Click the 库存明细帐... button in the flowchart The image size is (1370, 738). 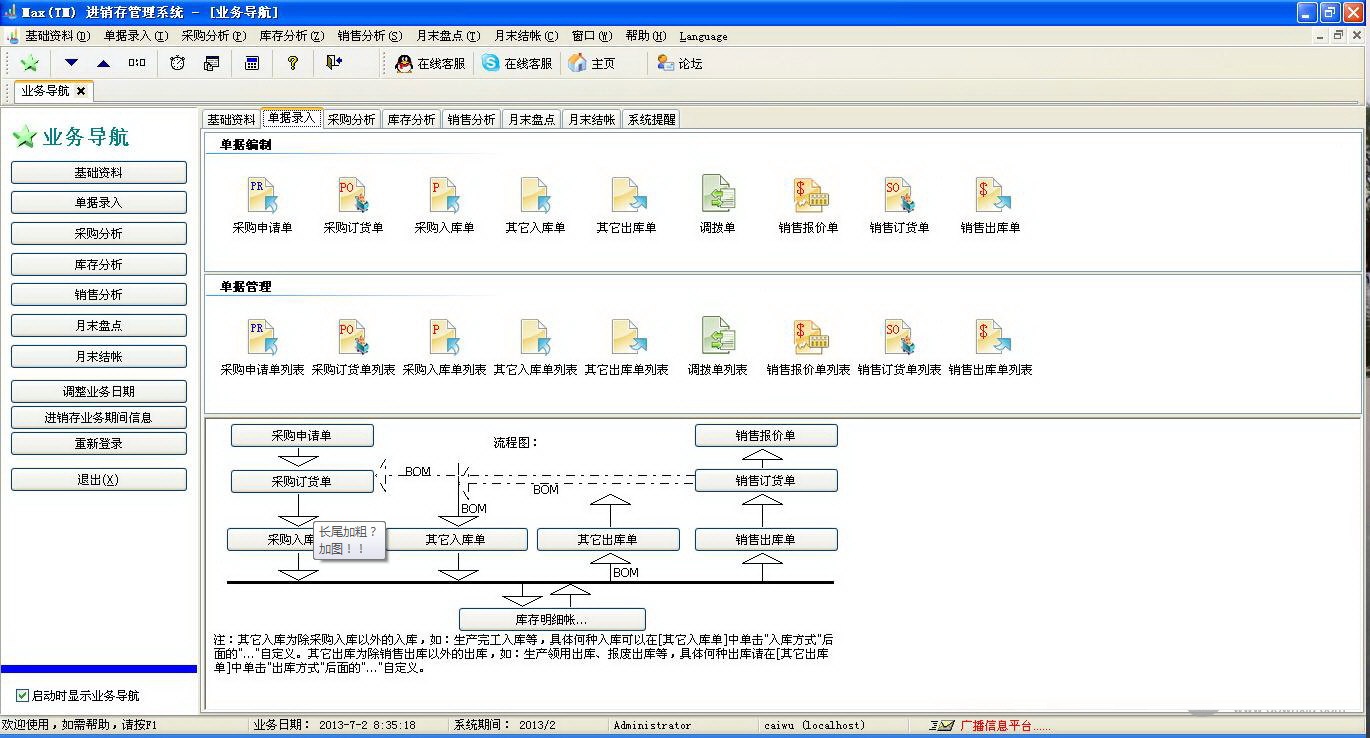(x=552, y=620)
